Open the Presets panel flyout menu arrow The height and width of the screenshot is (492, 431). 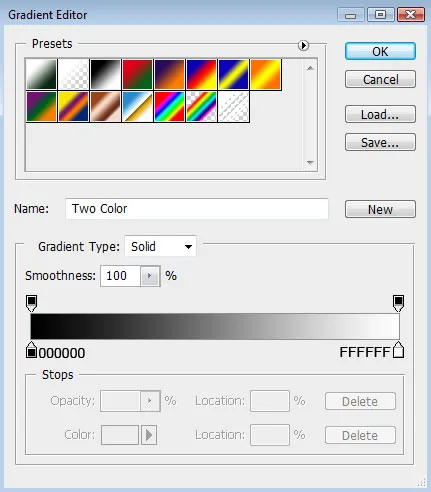[303, 45]
